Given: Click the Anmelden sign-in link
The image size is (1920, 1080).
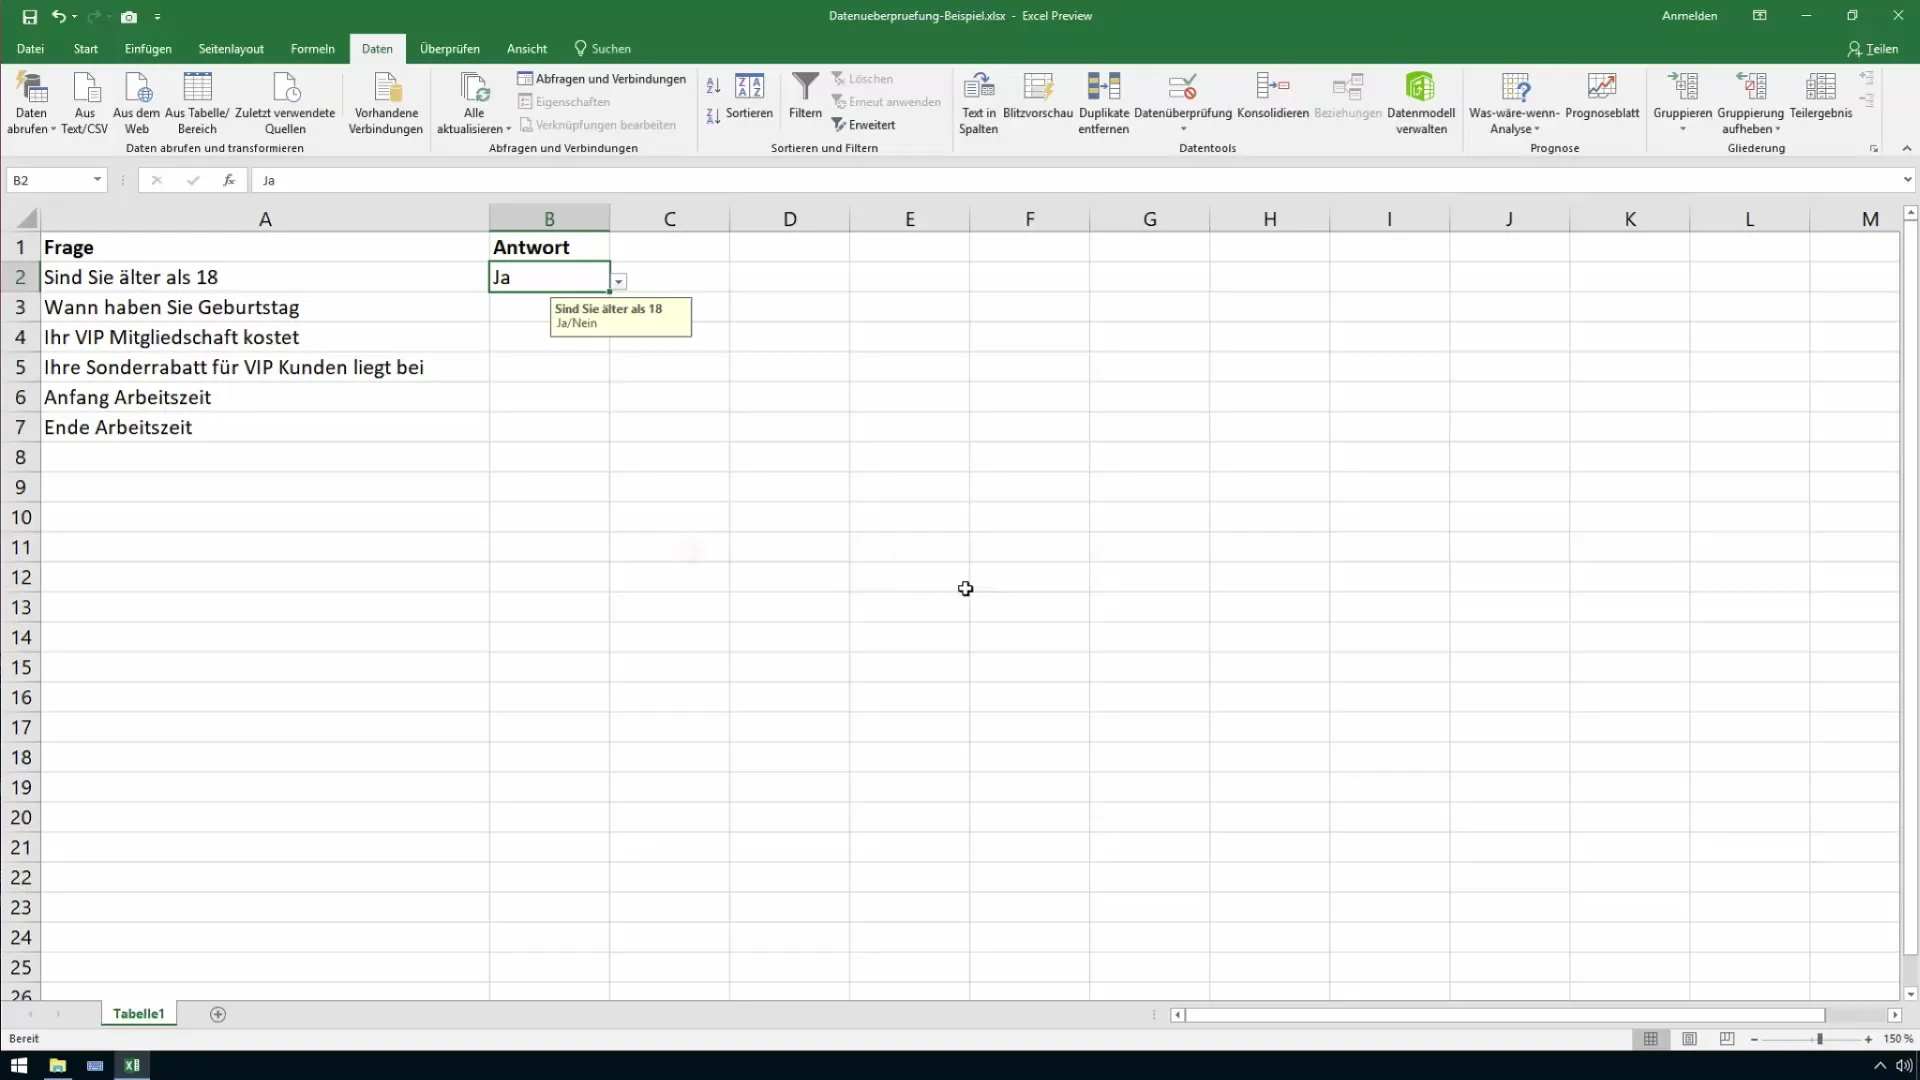Looking at the screenshot, I should click(x=1689, y=16).
